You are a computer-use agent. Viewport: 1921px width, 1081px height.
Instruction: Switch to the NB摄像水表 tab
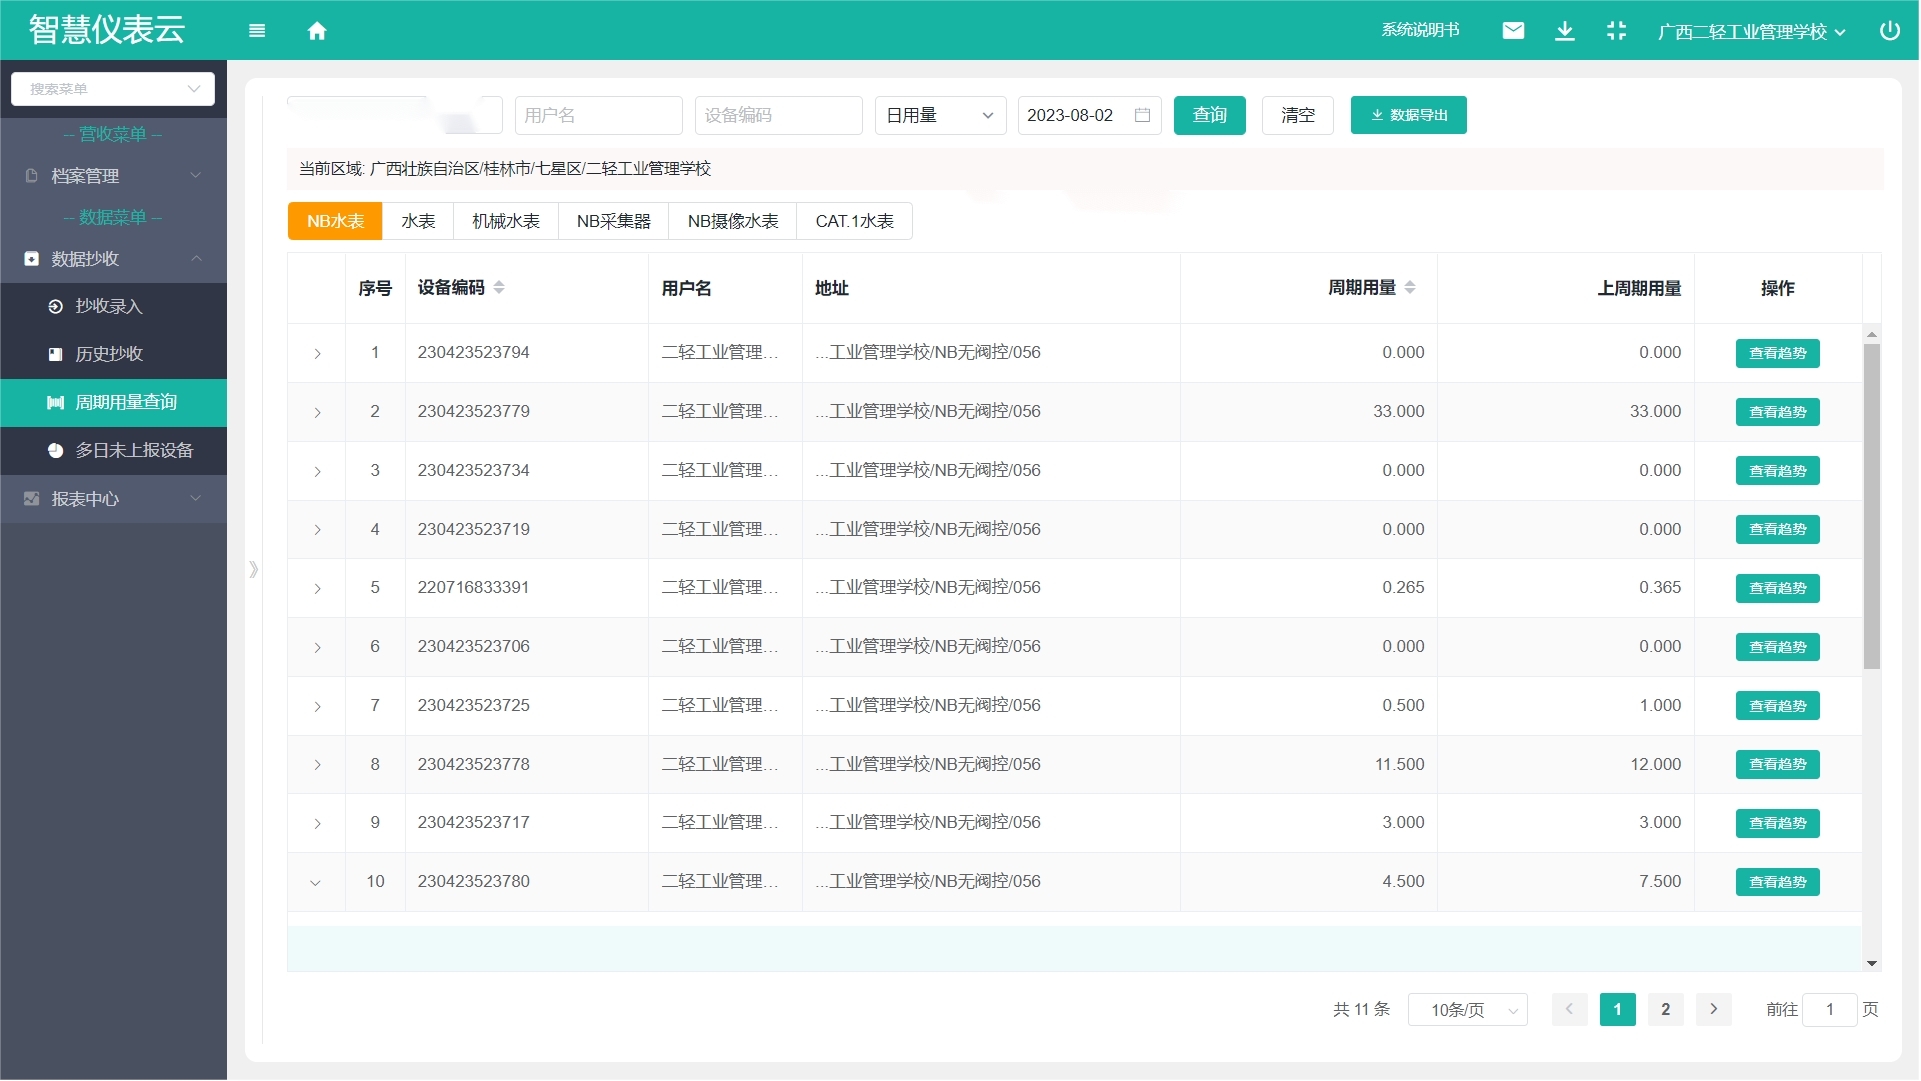coord(733,221)
